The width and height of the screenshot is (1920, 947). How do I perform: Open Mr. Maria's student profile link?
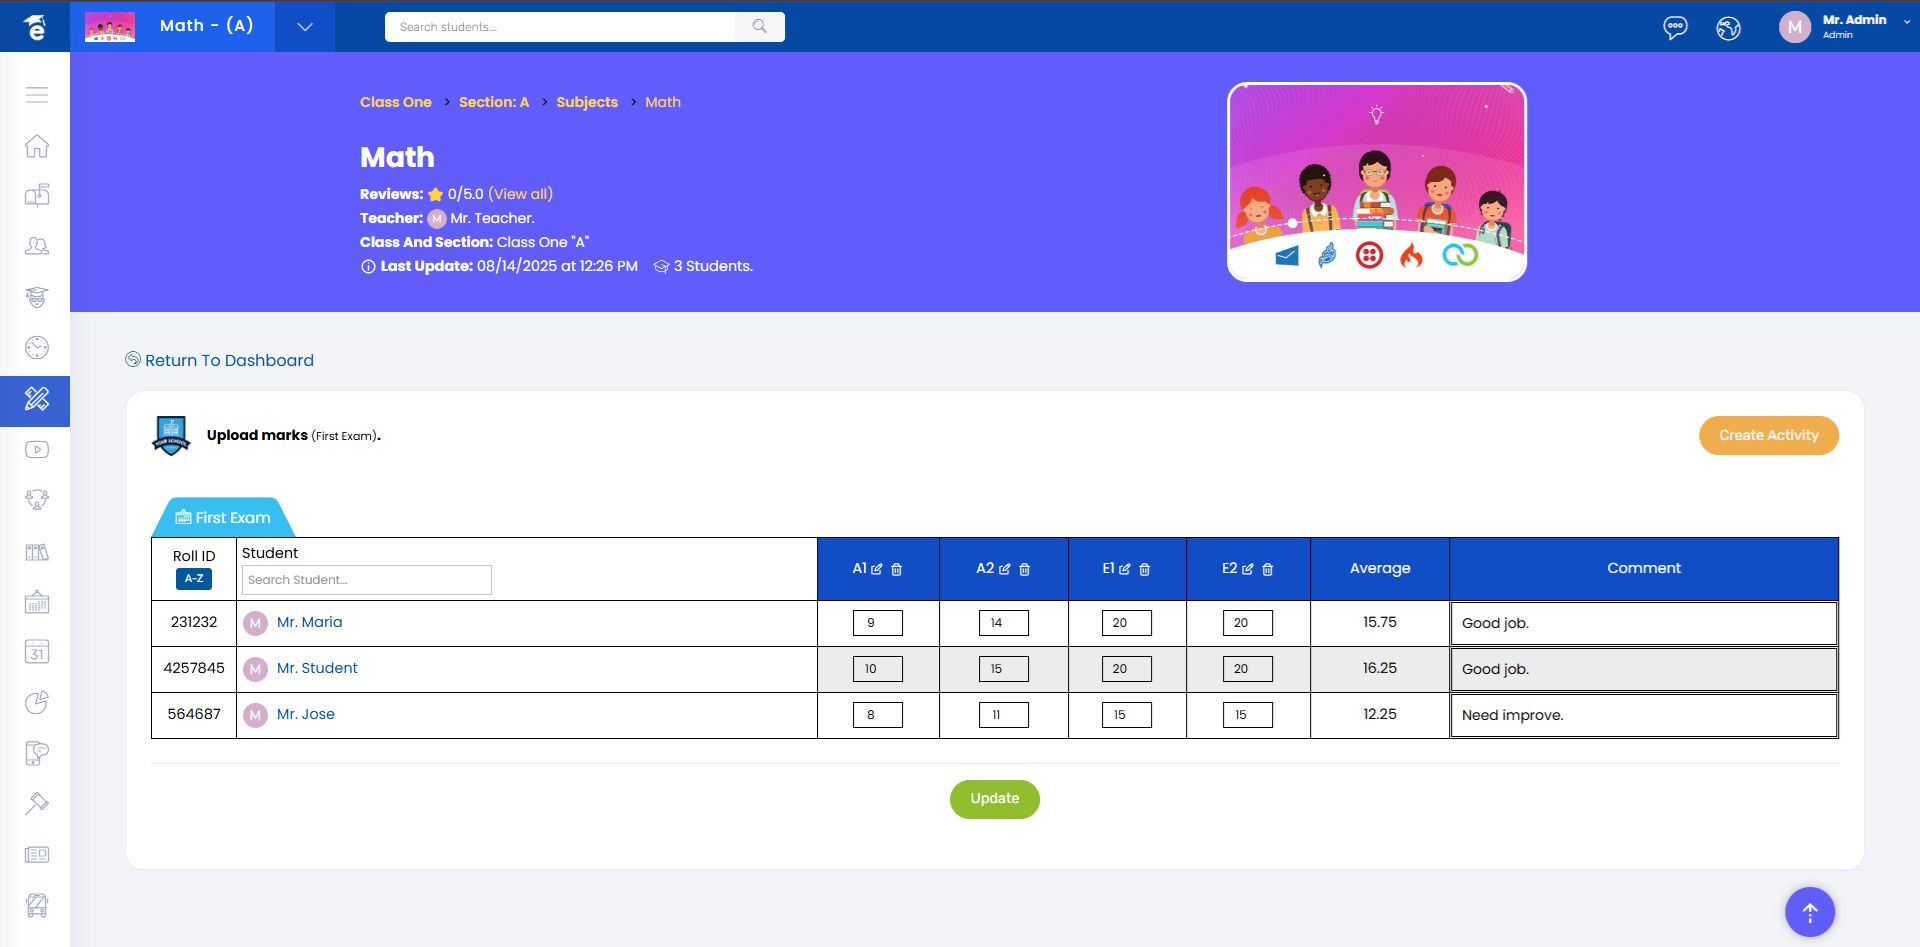[309, 622]
